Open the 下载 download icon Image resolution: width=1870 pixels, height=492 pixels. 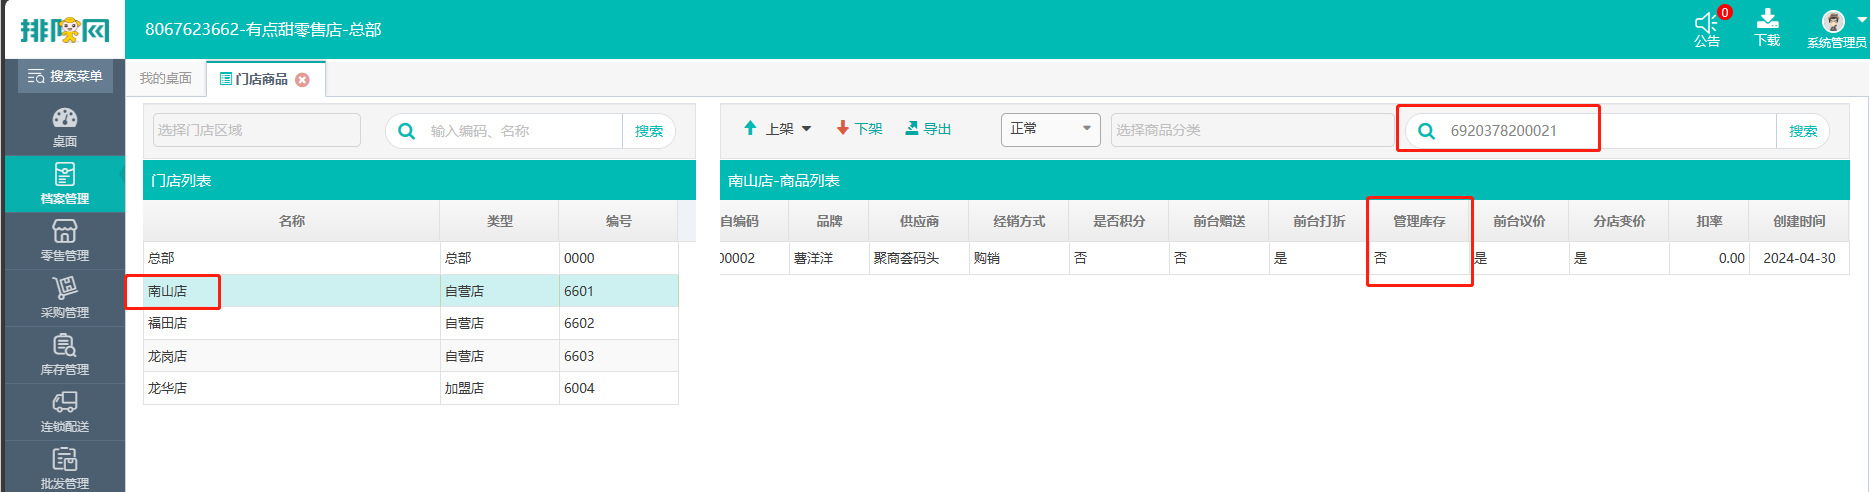tap(1767, 19)
